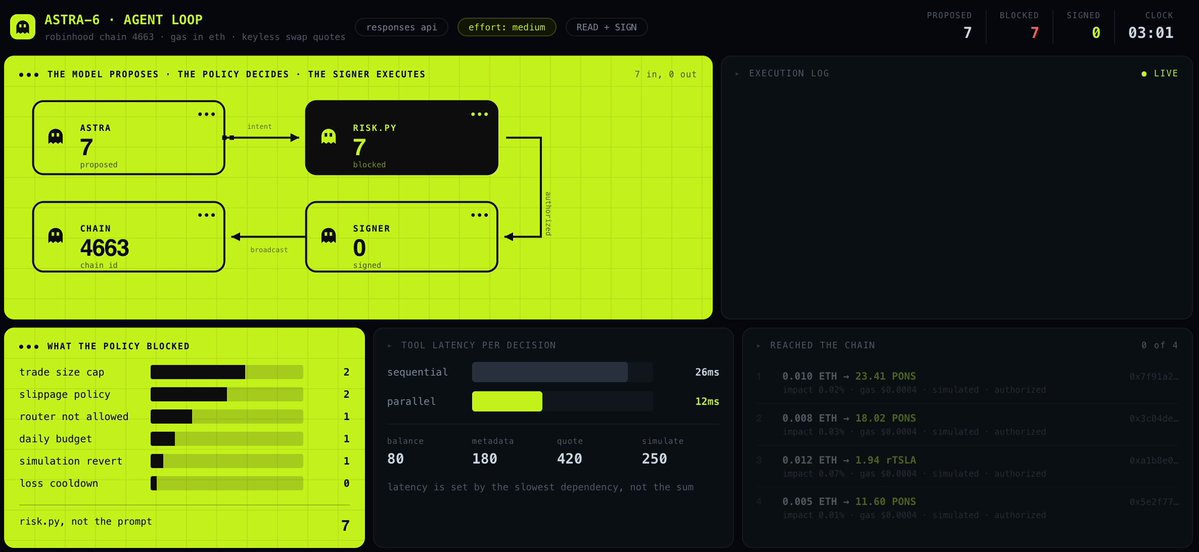Viewport: 1199px width, 552px height.
Task: Click 'ASTRA-6 · AGENT LOOP' title
Action: pos(124,20)
